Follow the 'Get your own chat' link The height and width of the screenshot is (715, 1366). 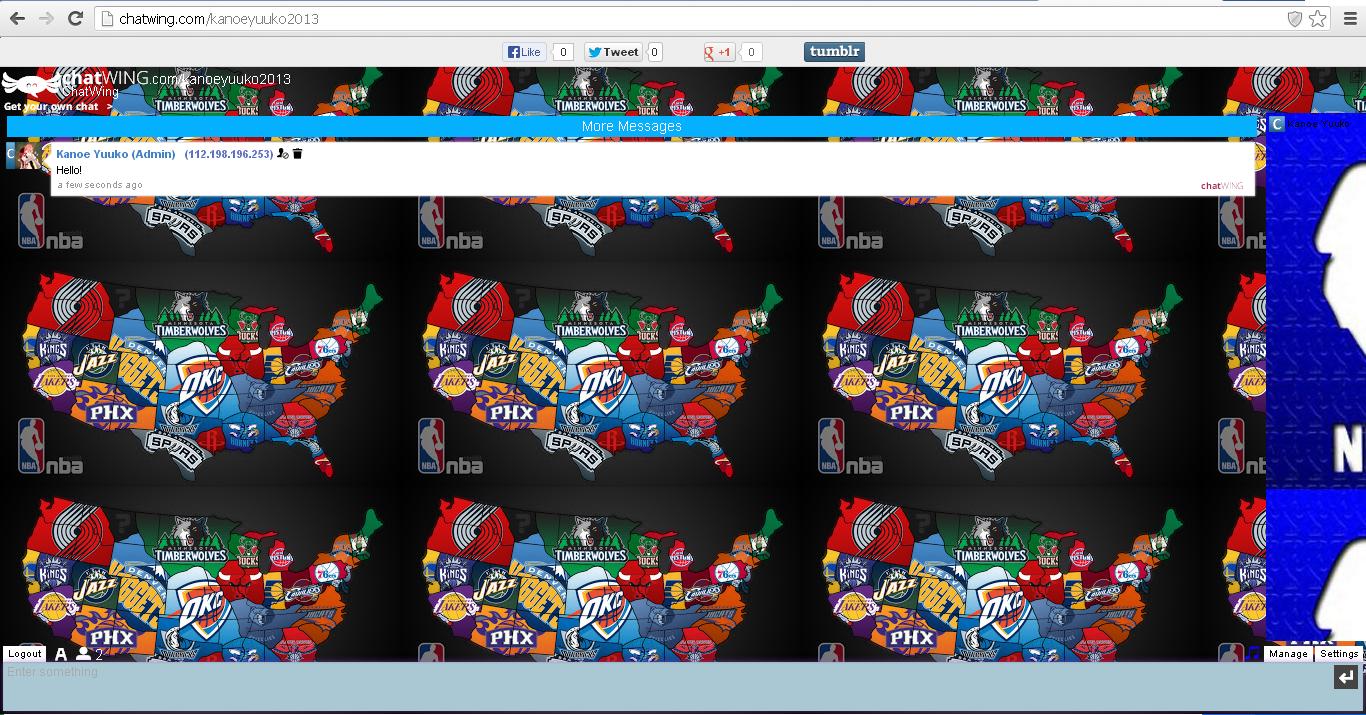57,106
